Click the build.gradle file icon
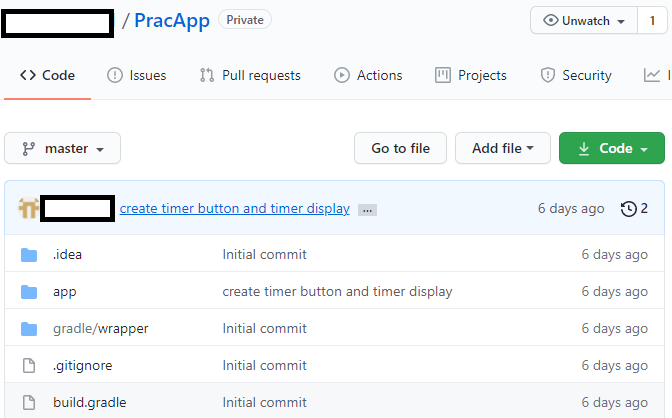The width and height of the screenshot is (672, 418). [x=29, y=403]
